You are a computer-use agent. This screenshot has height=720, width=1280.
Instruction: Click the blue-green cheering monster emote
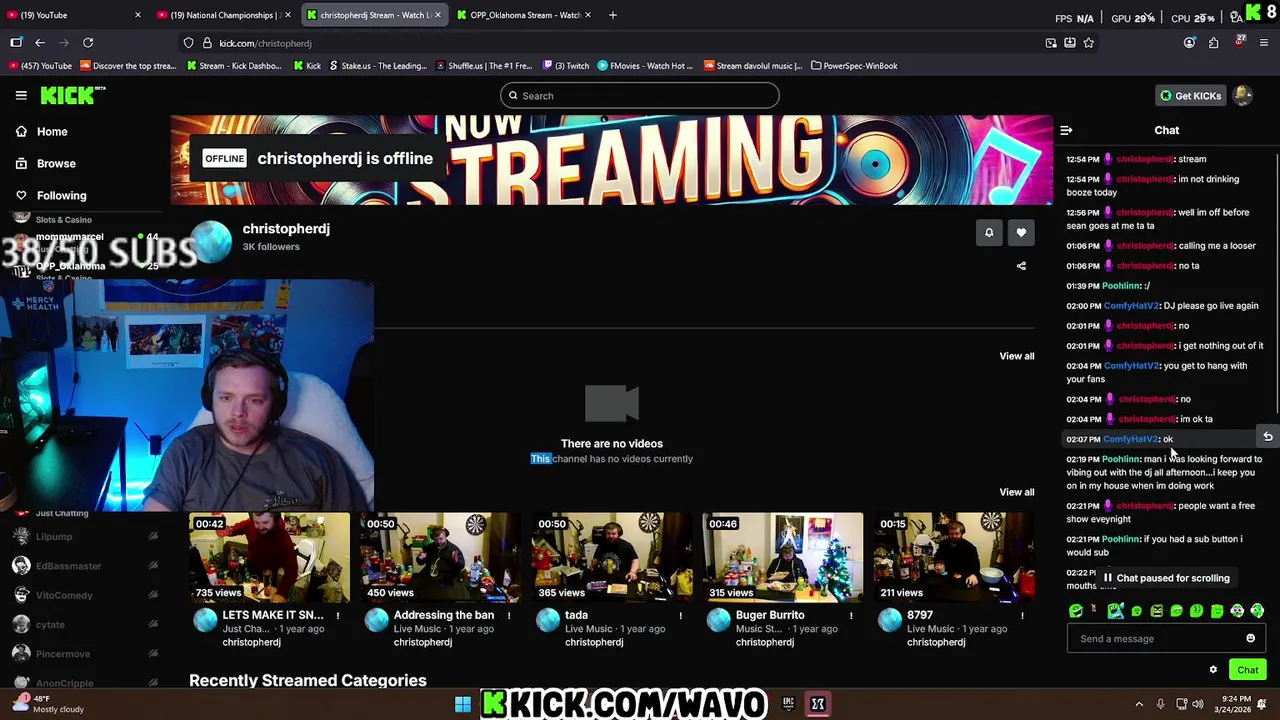[1116, 611]
